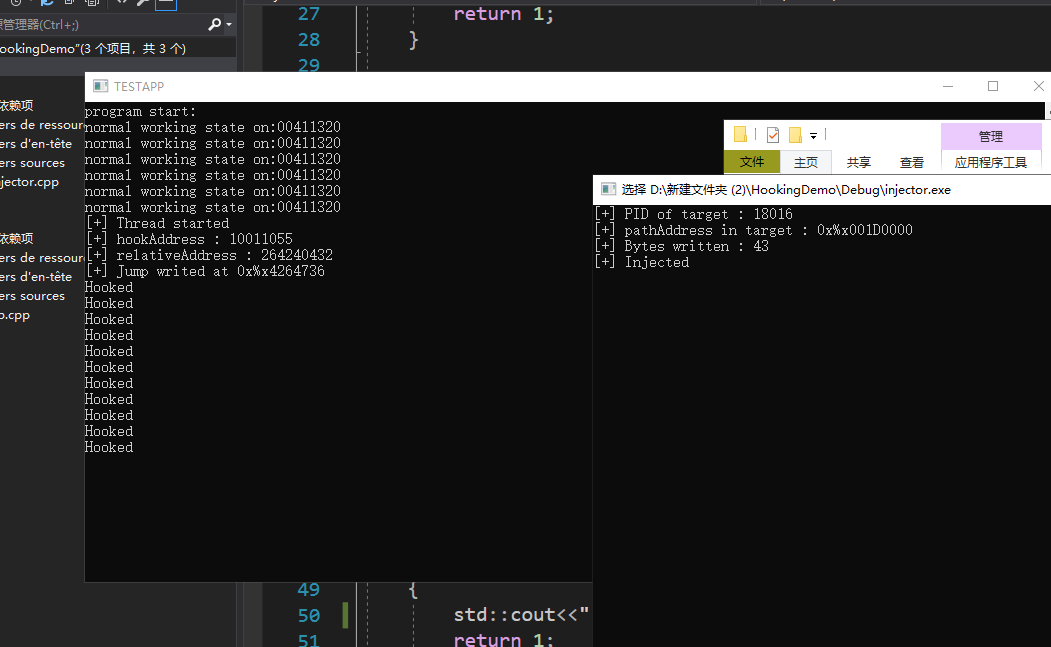Click the Show All Files icon in Solution Explorer
Viewport: 1051px width, 647px height.
pyautogui.click(x=91, y=4)
